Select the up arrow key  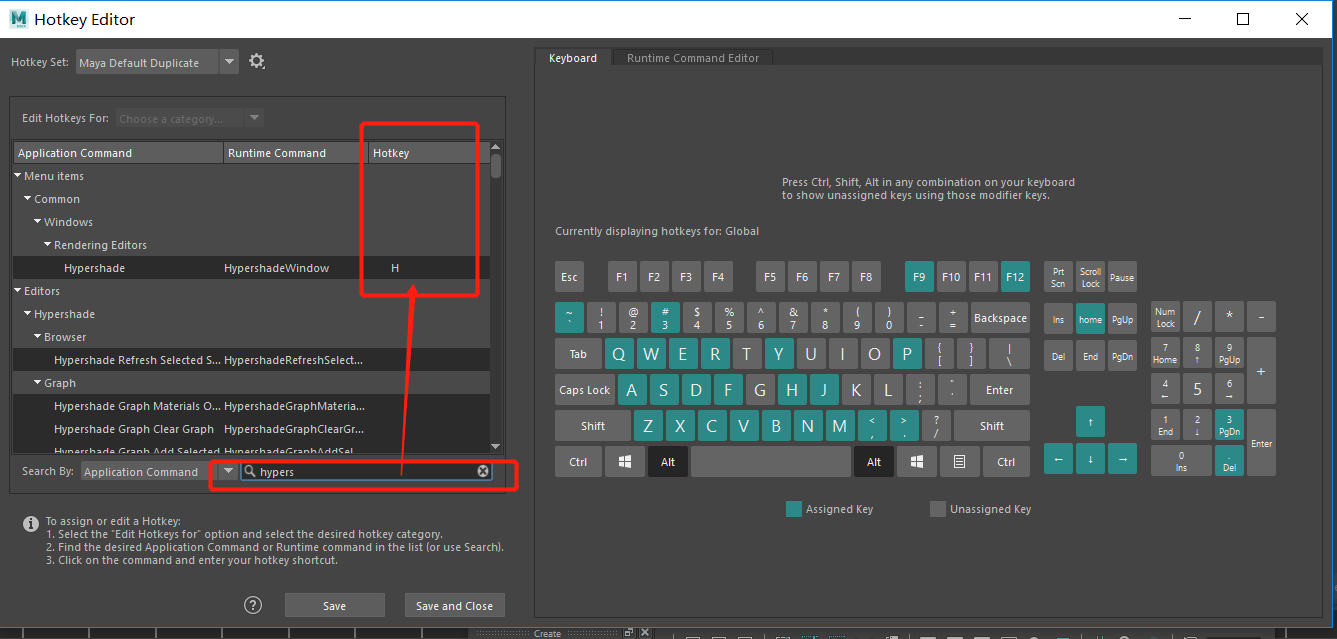[x=1089, y=421]
